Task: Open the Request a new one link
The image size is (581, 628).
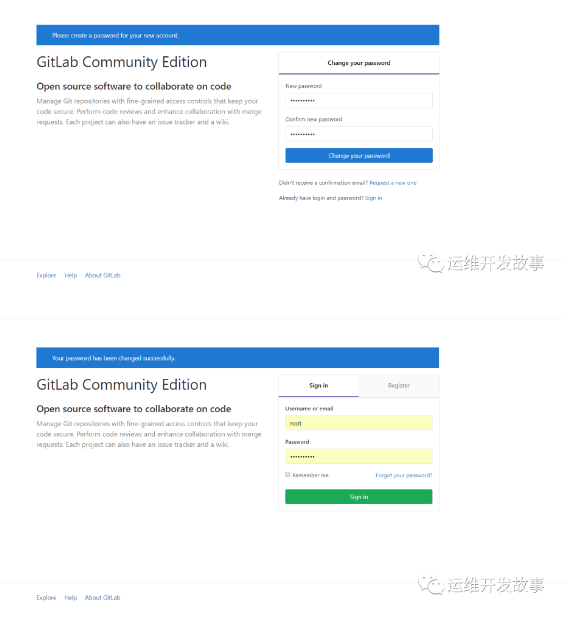Action: coord(393,183)
